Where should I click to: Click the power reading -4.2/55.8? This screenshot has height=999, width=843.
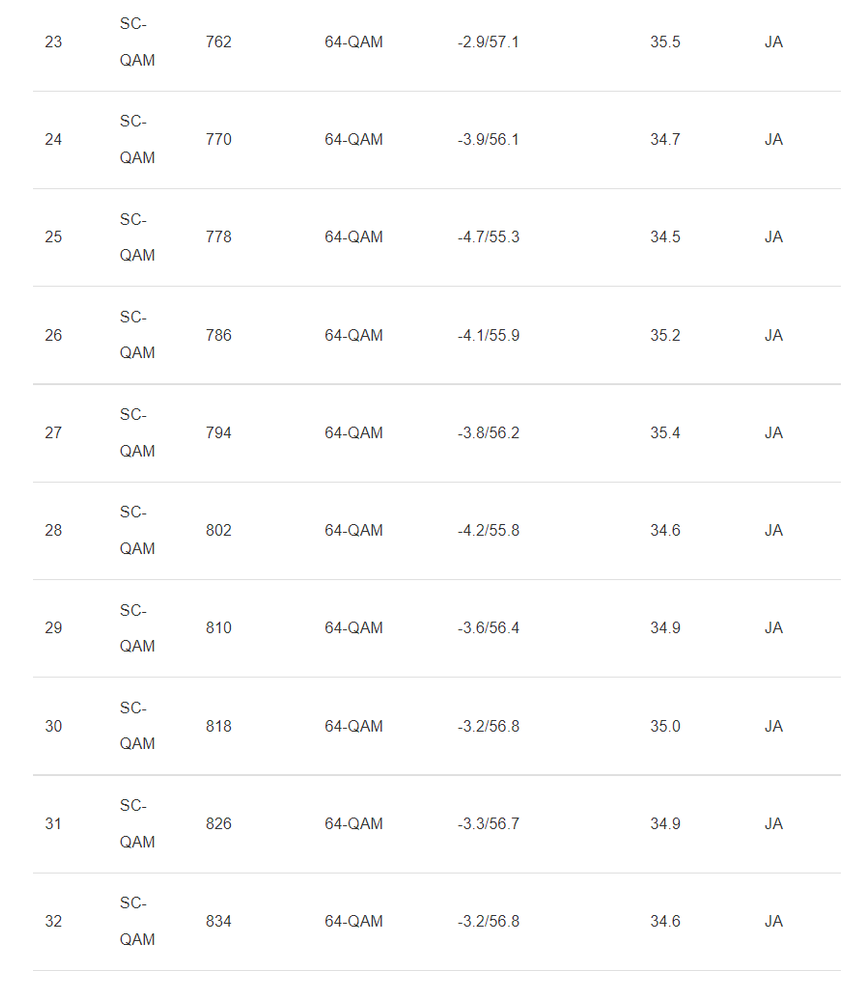(x=488, y=530)
